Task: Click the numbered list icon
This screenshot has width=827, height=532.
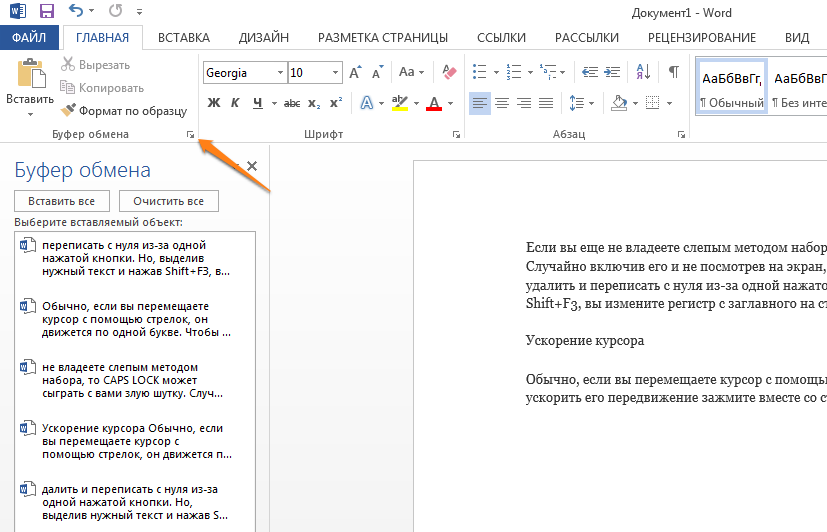Action: click(514, 72)
